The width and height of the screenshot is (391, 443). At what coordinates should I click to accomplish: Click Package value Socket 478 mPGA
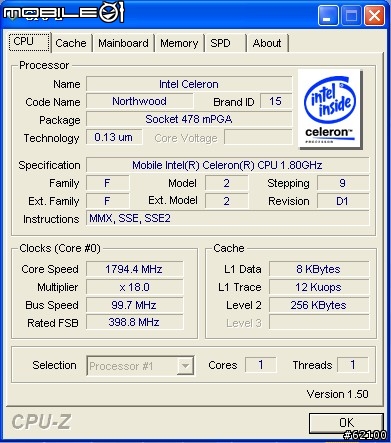[x=189, y=119]
